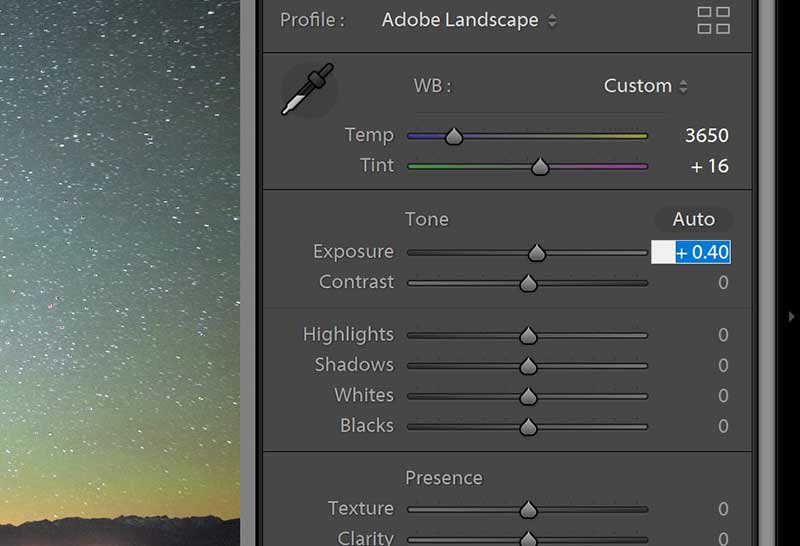800x546 pixels.
Task: Click the Shadows slider handle
Action: point(528,365)
